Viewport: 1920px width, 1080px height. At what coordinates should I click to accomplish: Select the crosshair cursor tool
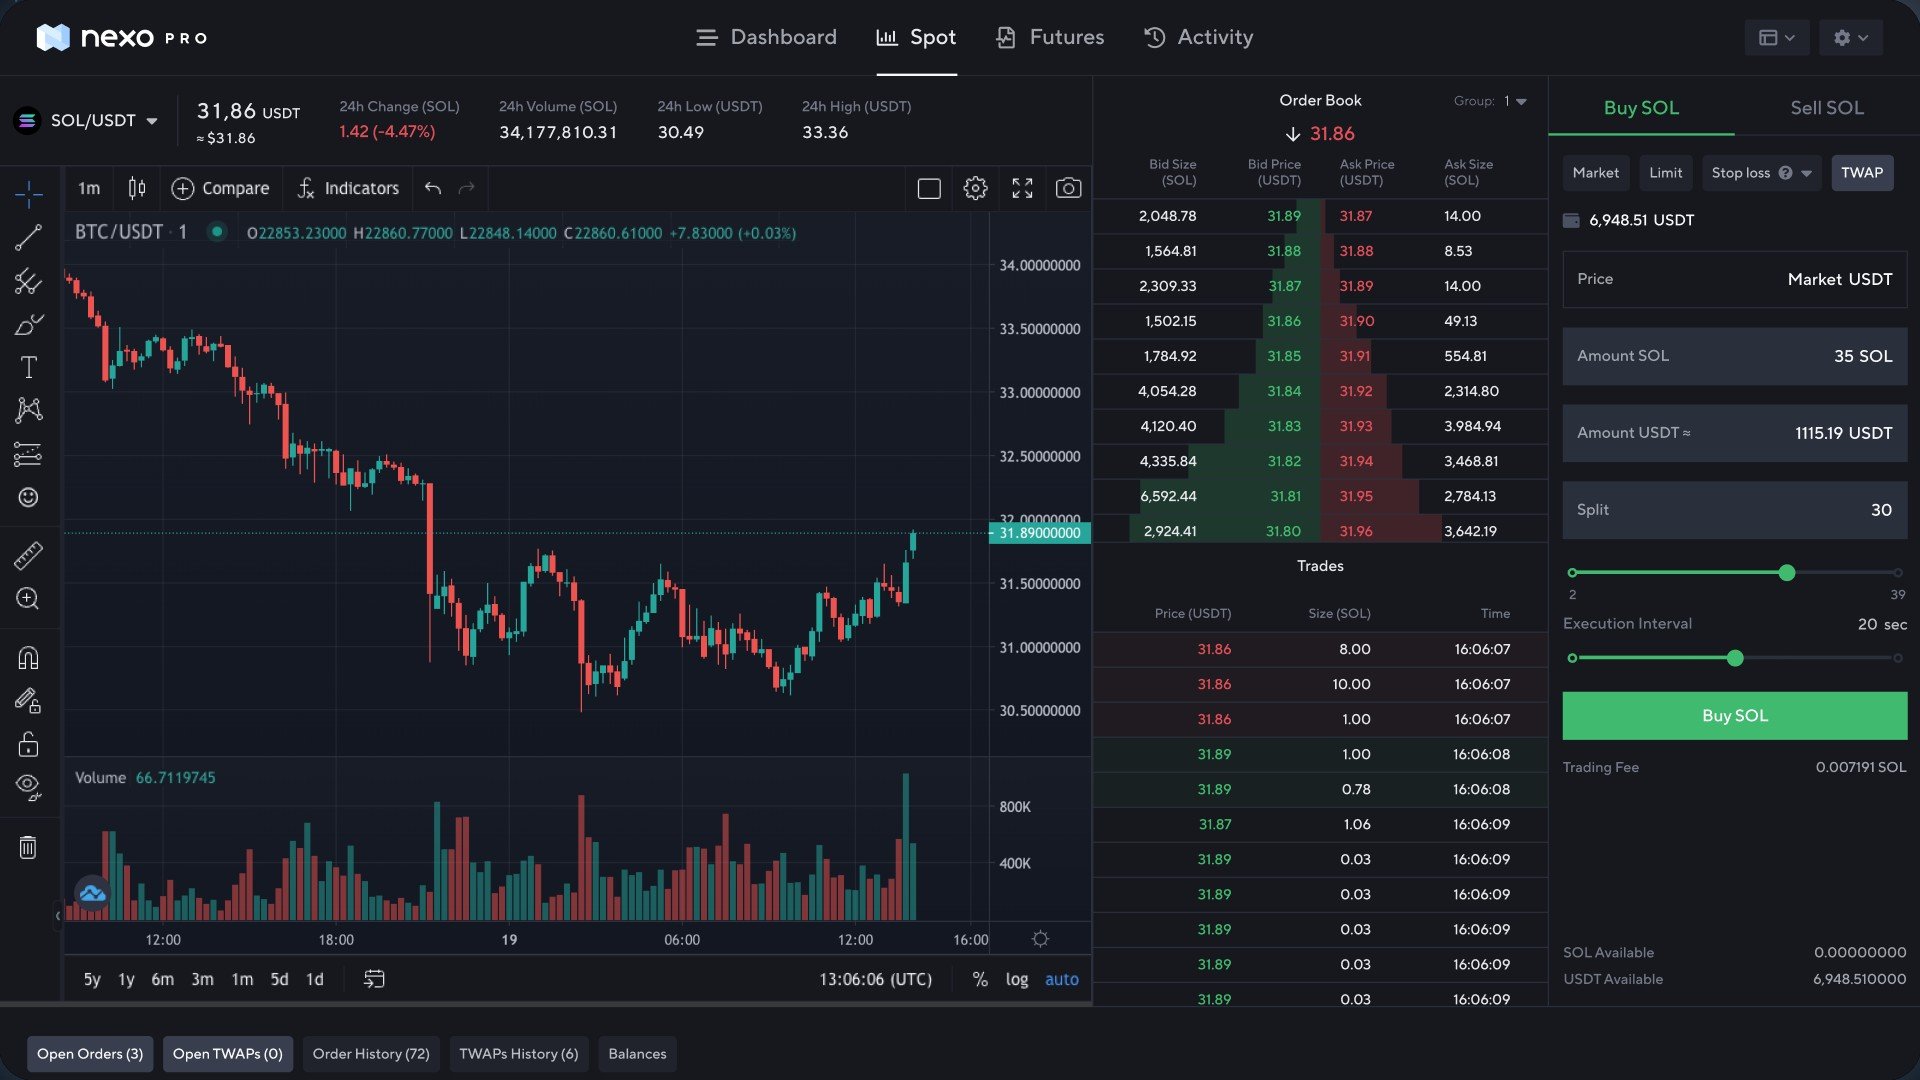click(28, 193)
